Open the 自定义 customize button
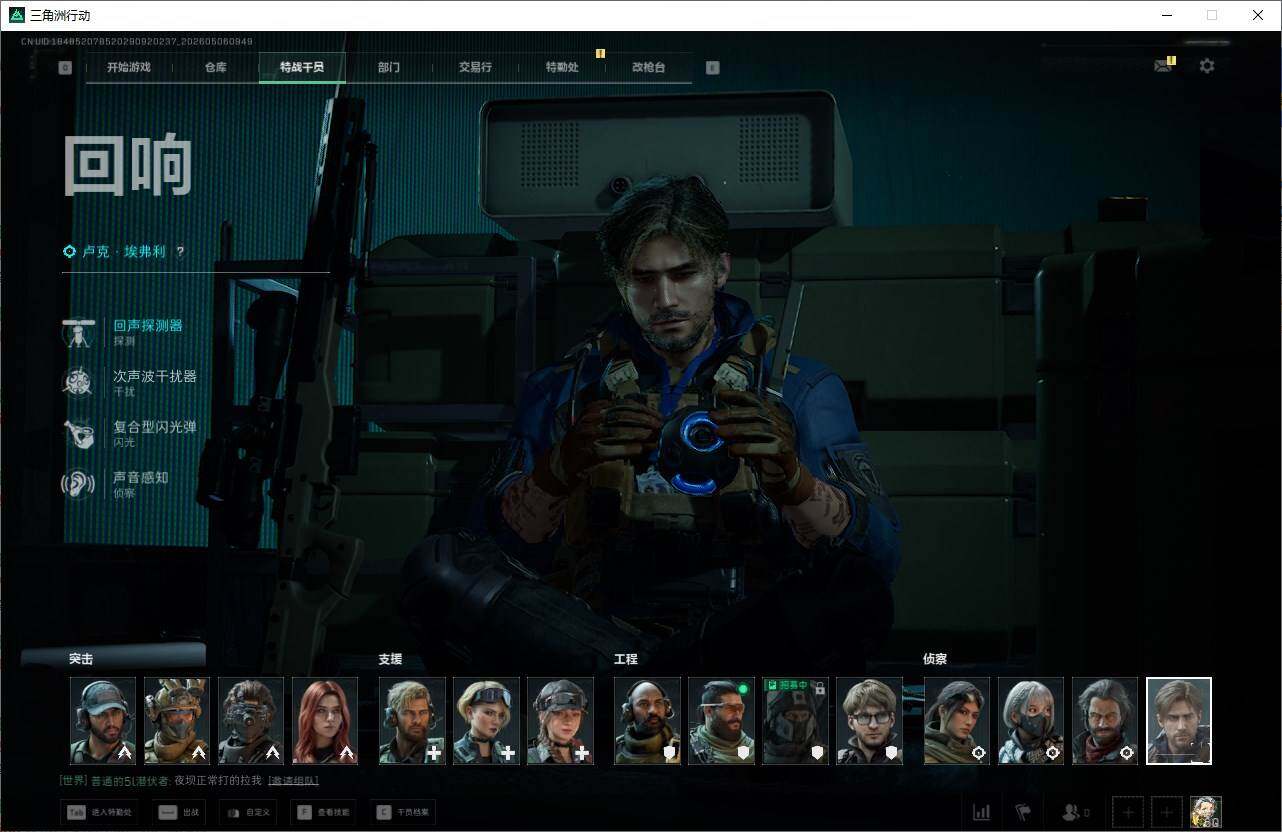 [x=248, y=812]
